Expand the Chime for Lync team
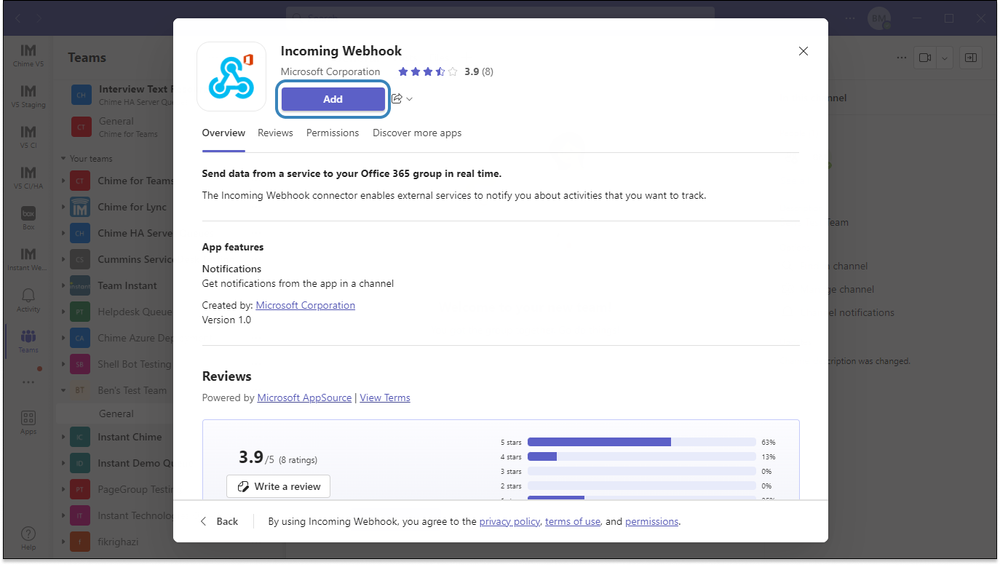The image size is (1000, 565). coord(63,207)
